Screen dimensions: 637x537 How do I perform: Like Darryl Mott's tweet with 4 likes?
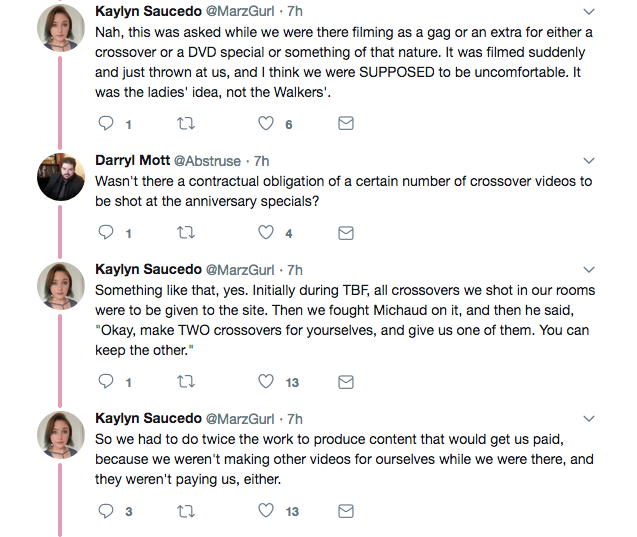click(266, 233)
